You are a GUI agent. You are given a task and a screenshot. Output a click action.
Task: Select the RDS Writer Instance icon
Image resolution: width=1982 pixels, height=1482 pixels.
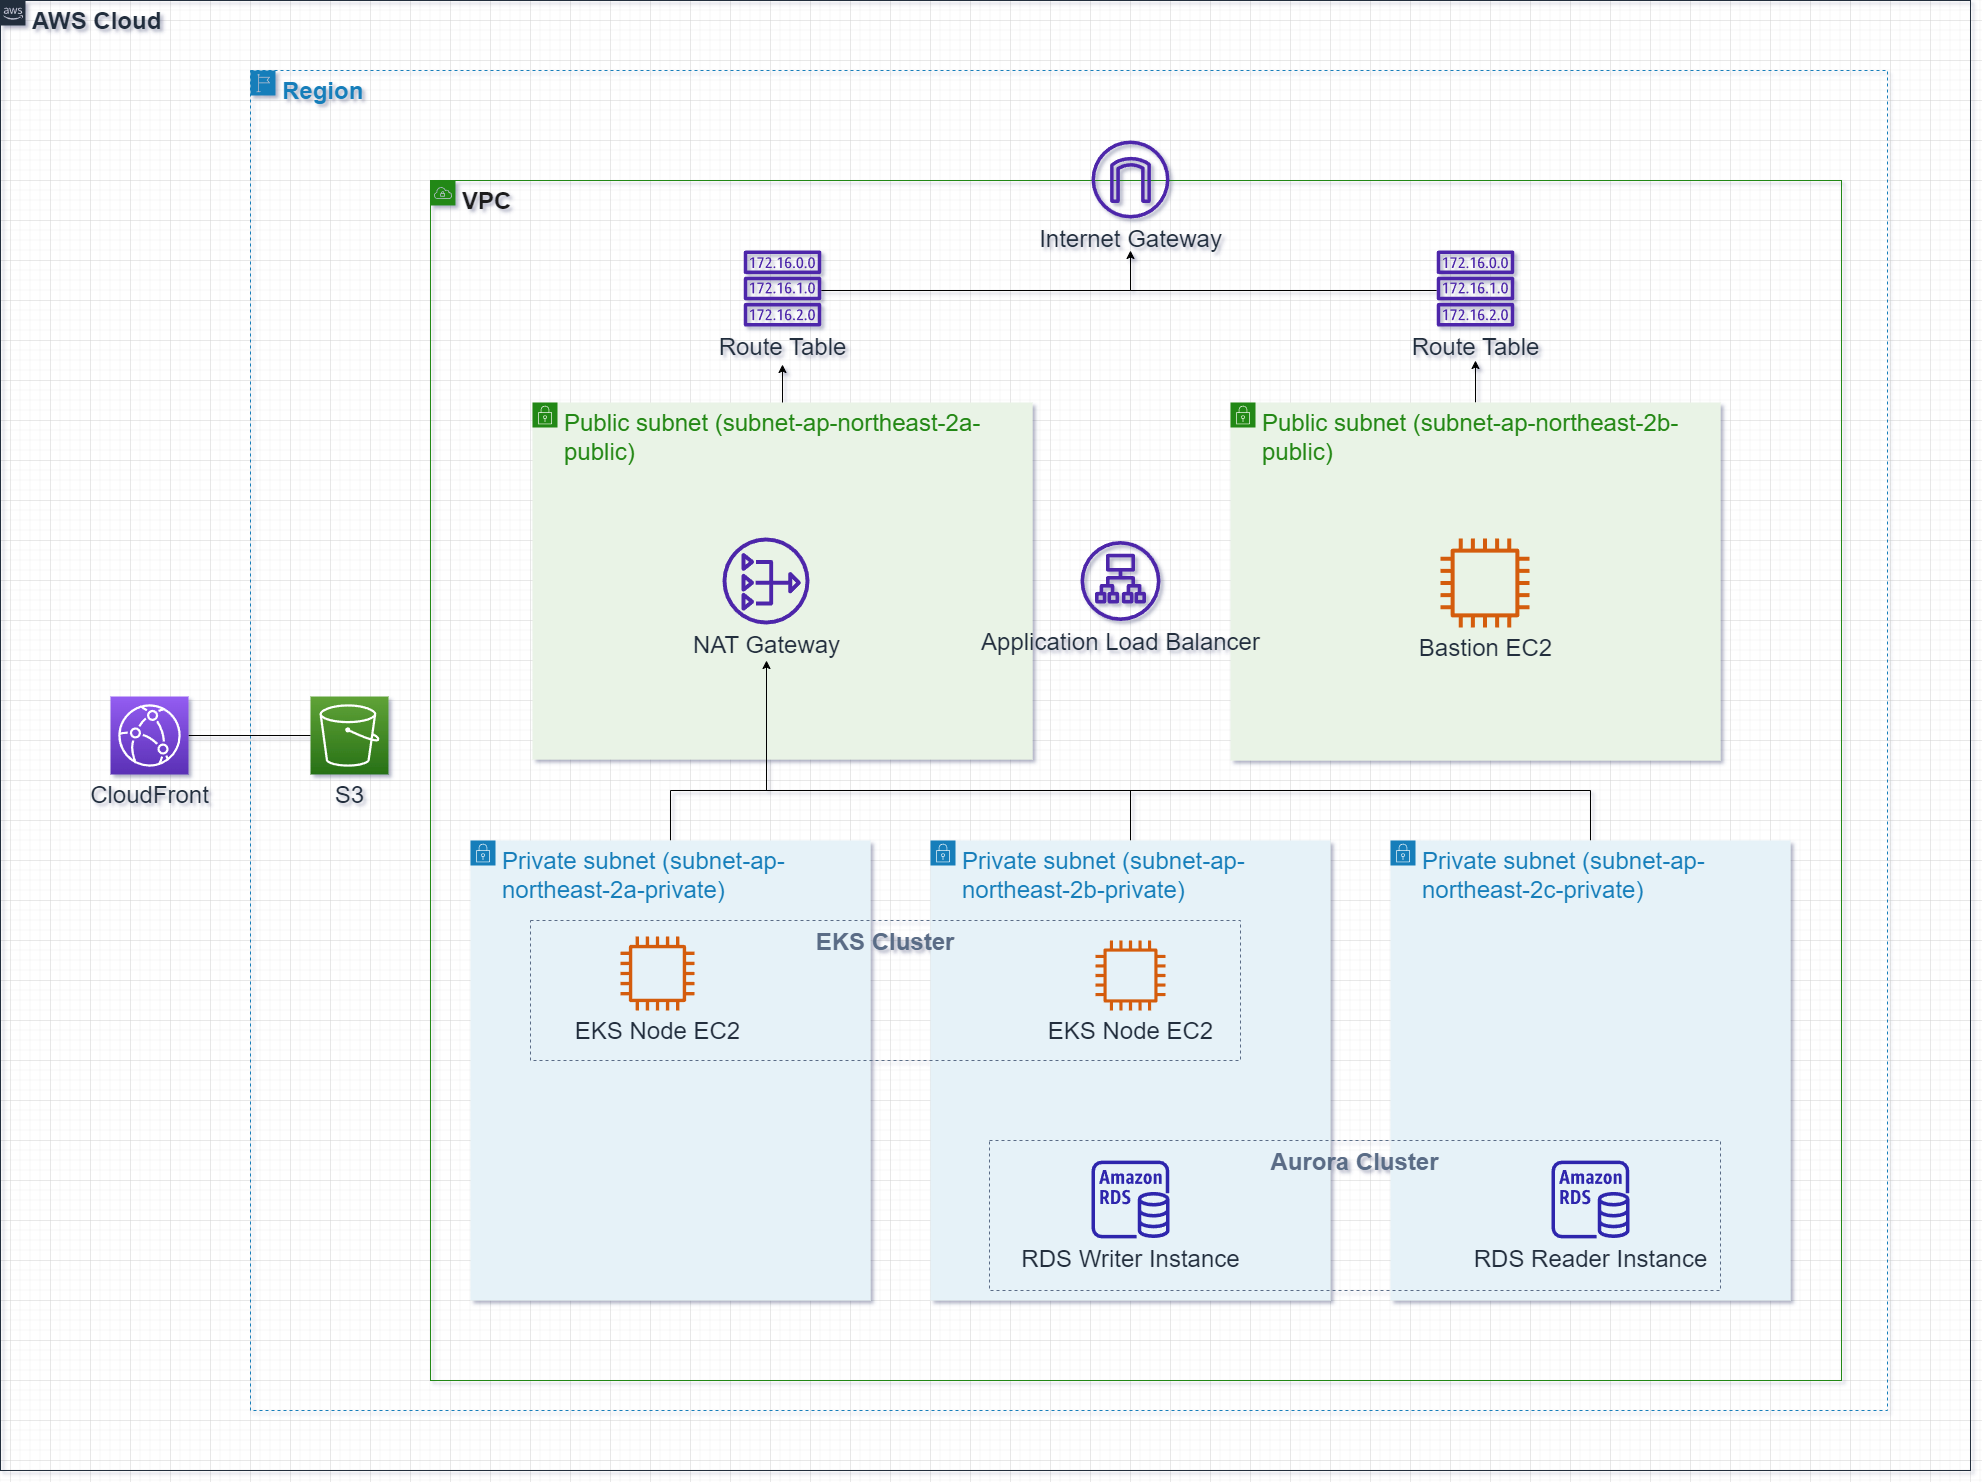1130,1199
